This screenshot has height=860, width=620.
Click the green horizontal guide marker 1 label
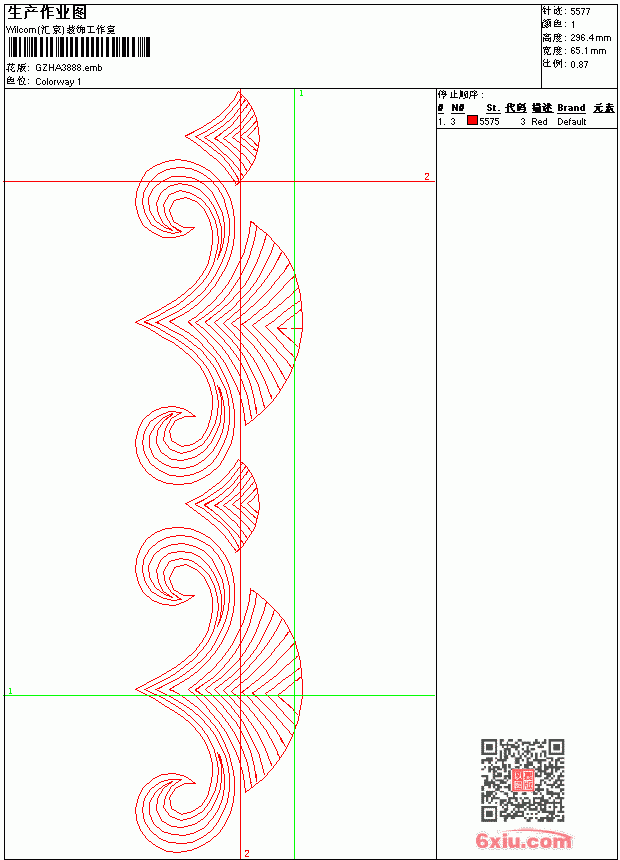coord(10,691)
